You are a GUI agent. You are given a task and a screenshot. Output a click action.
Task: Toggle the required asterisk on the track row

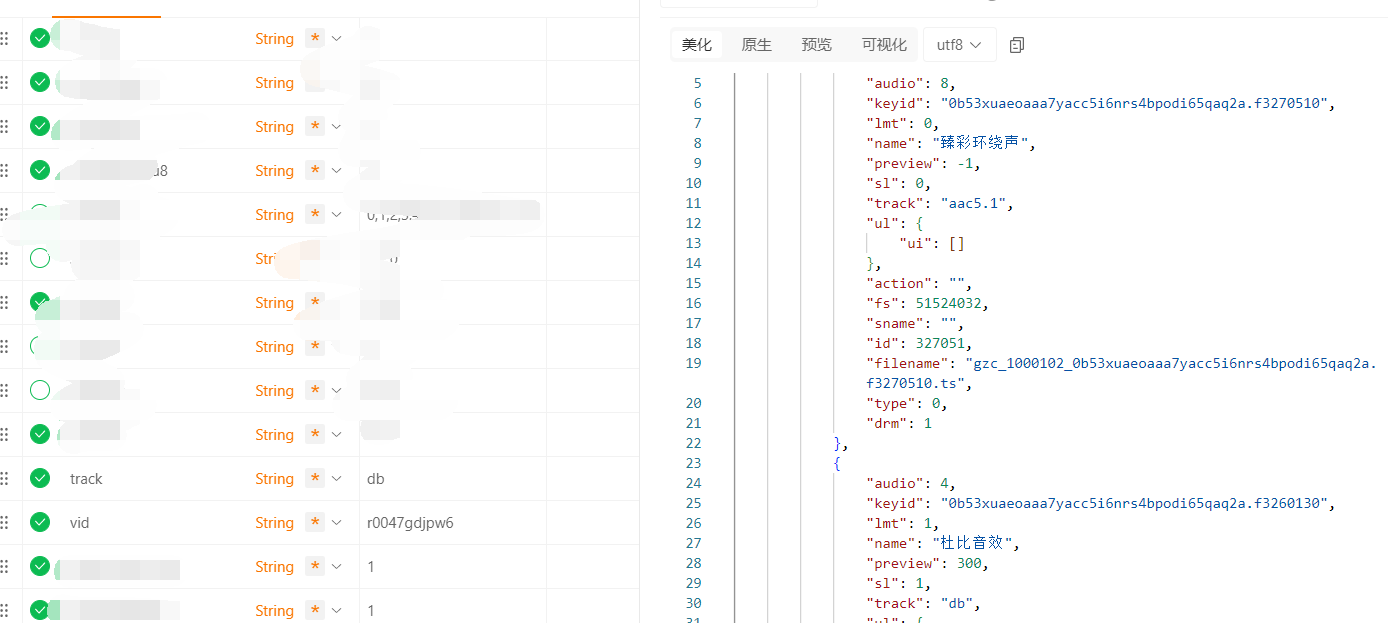click(x=316, y=479)
